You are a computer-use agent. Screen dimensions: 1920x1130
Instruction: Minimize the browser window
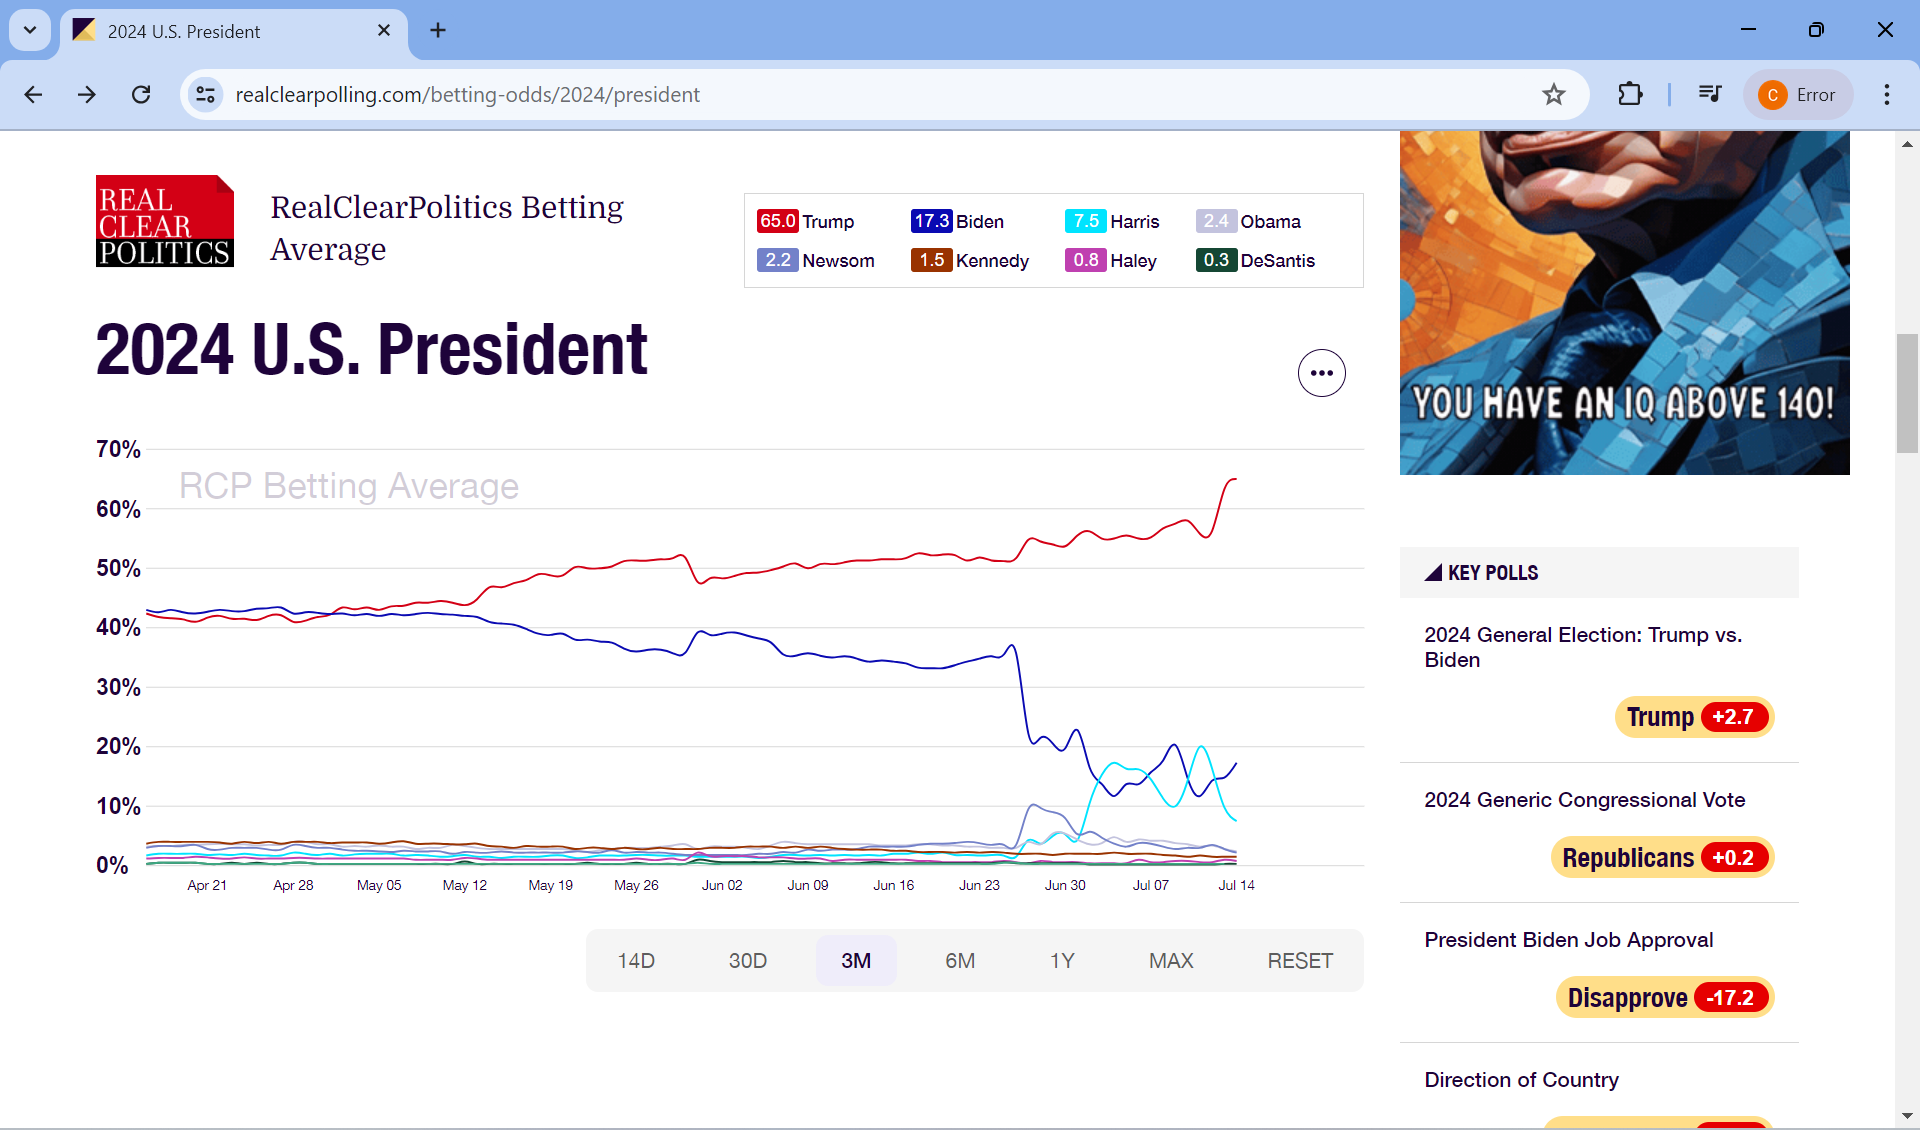(x=1748, y=30)
